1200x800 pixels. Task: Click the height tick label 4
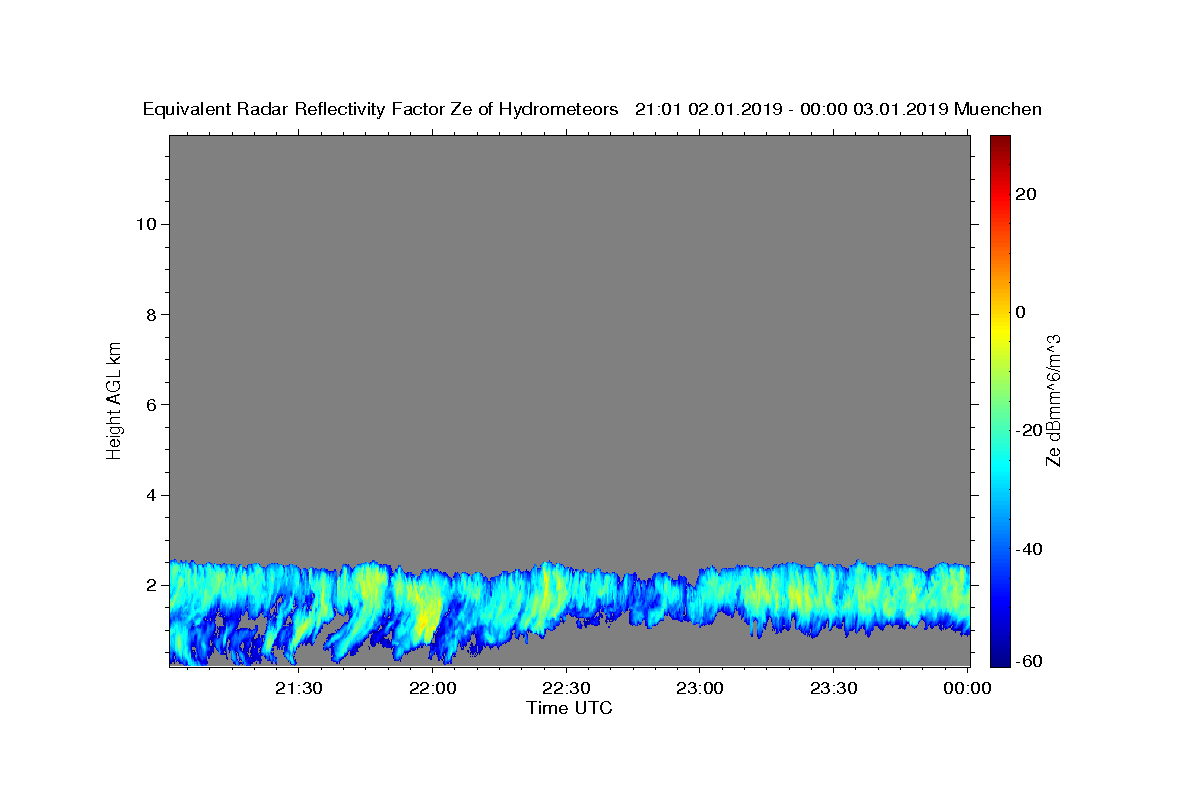click(151, 495)
